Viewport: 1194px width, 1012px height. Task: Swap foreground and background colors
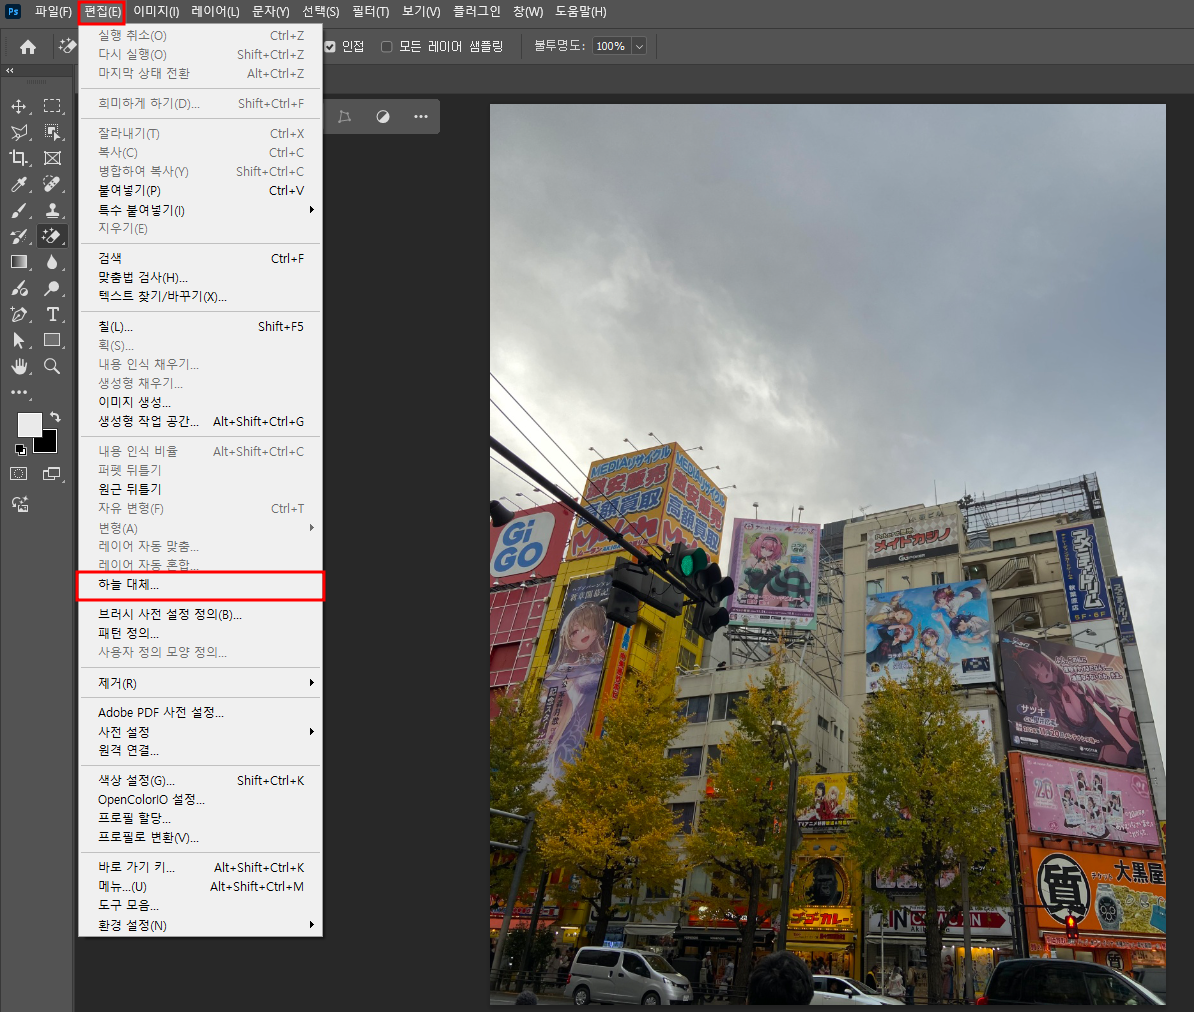55,417
